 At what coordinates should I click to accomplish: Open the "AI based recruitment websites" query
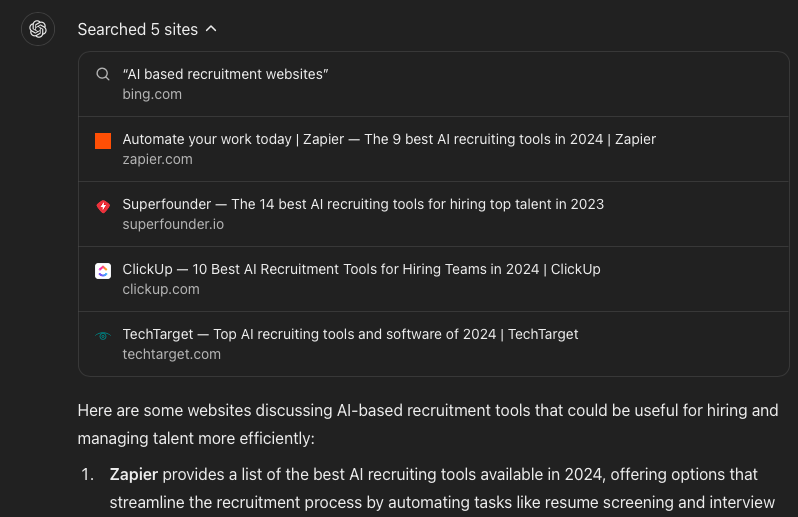(225, 74)
